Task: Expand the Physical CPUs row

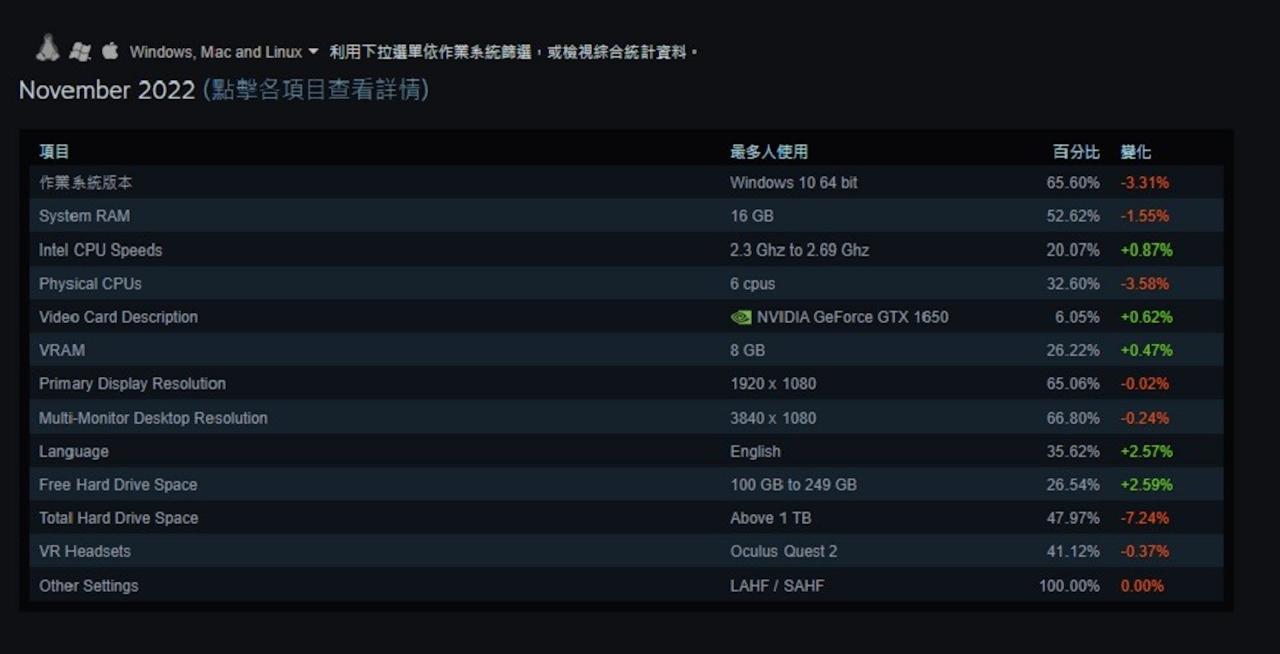Action: (89, 283)
